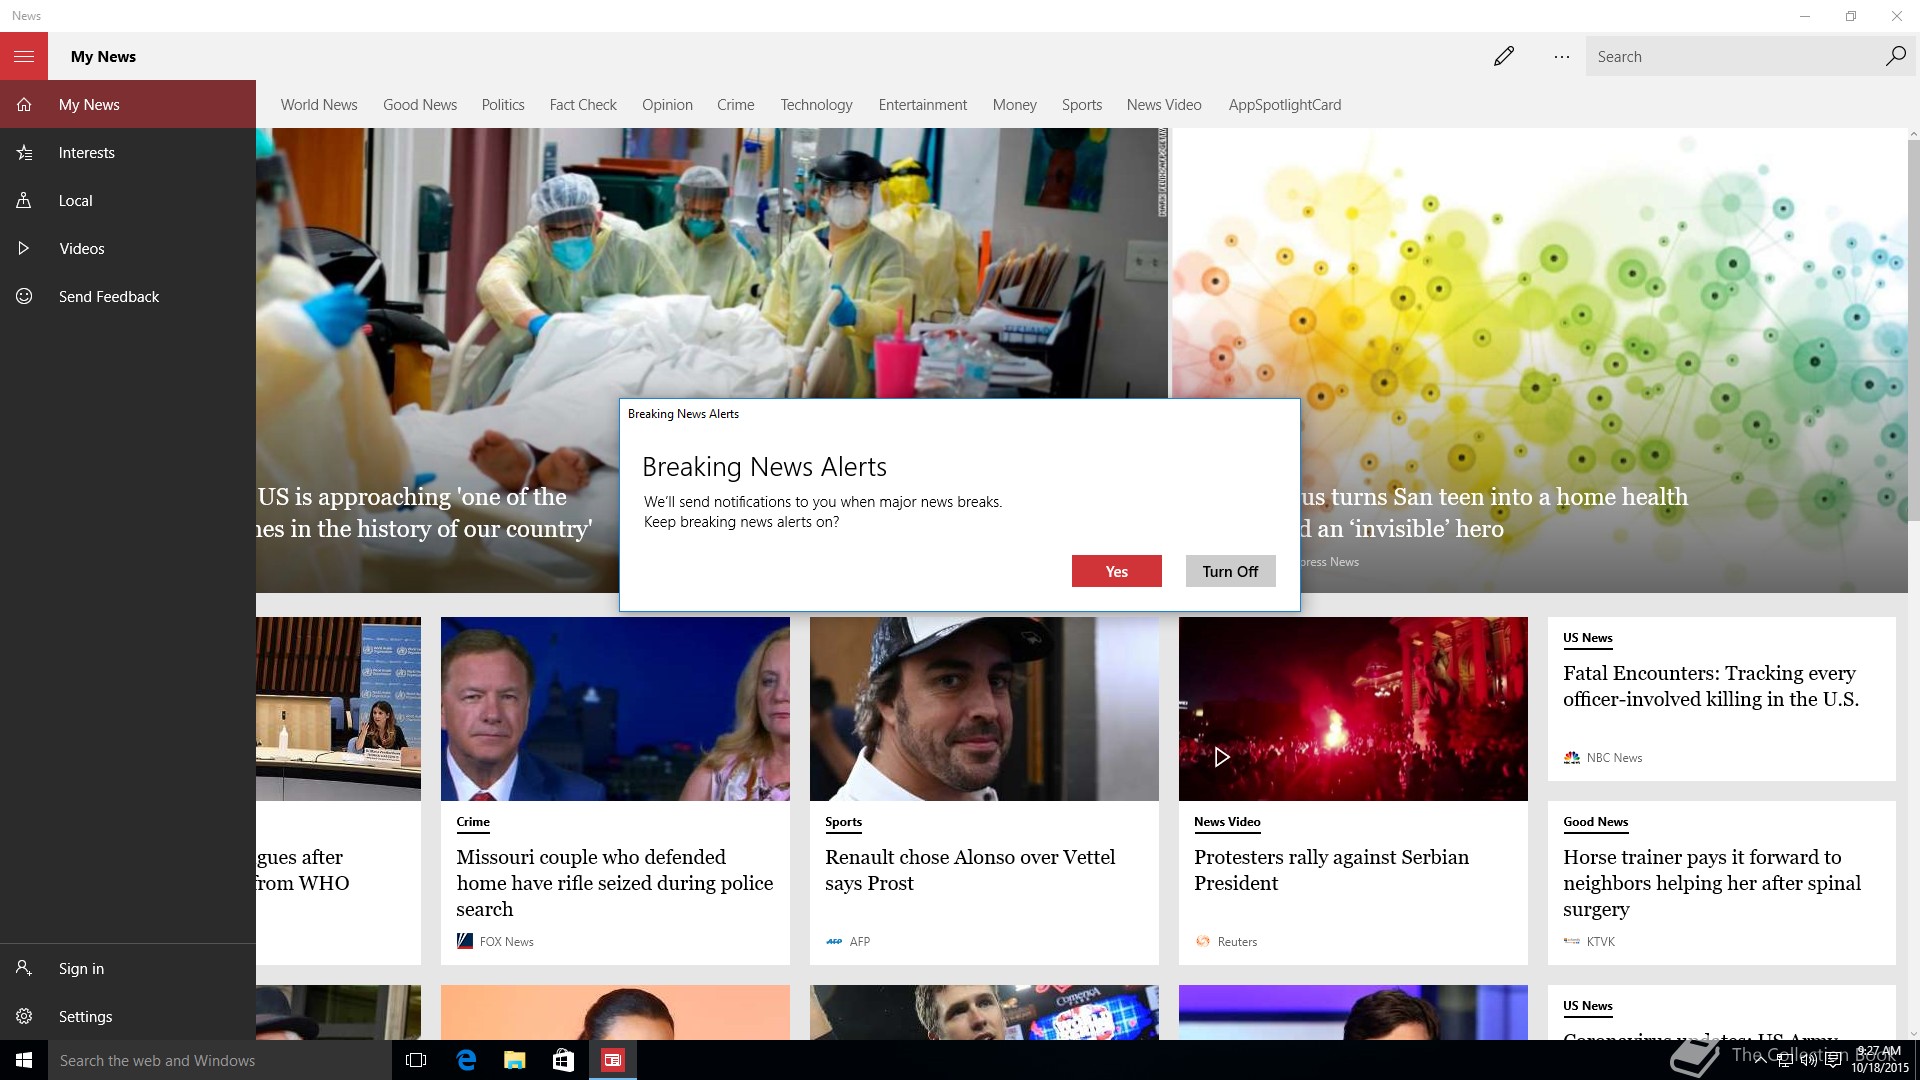Open the more options ellipsis

(x=1562, y=57)
